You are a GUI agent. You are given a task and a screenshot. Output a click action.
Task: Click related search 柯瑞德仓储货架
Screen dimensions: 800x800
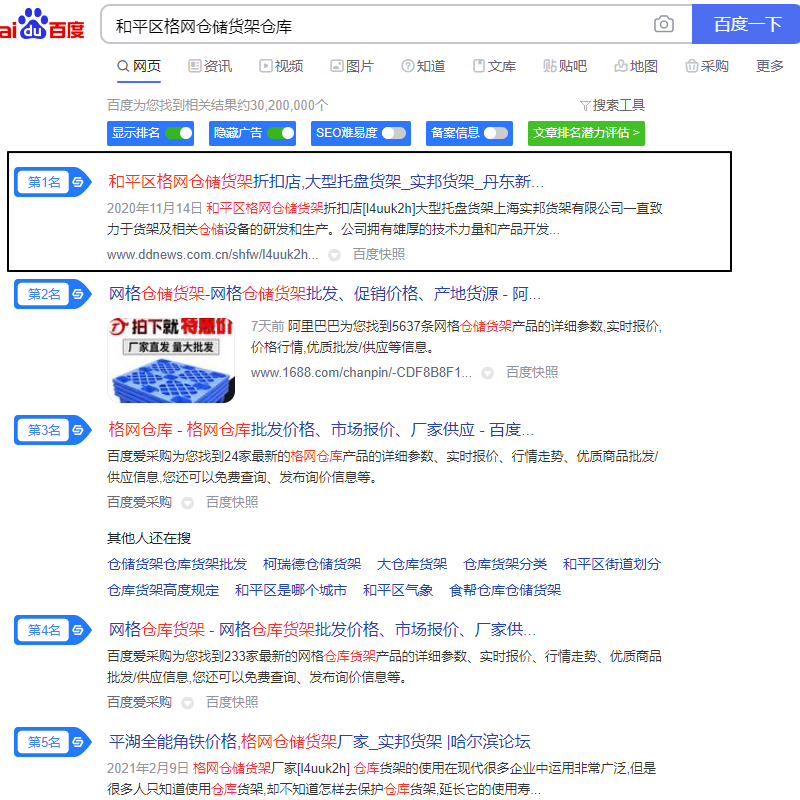coord(312,564)
